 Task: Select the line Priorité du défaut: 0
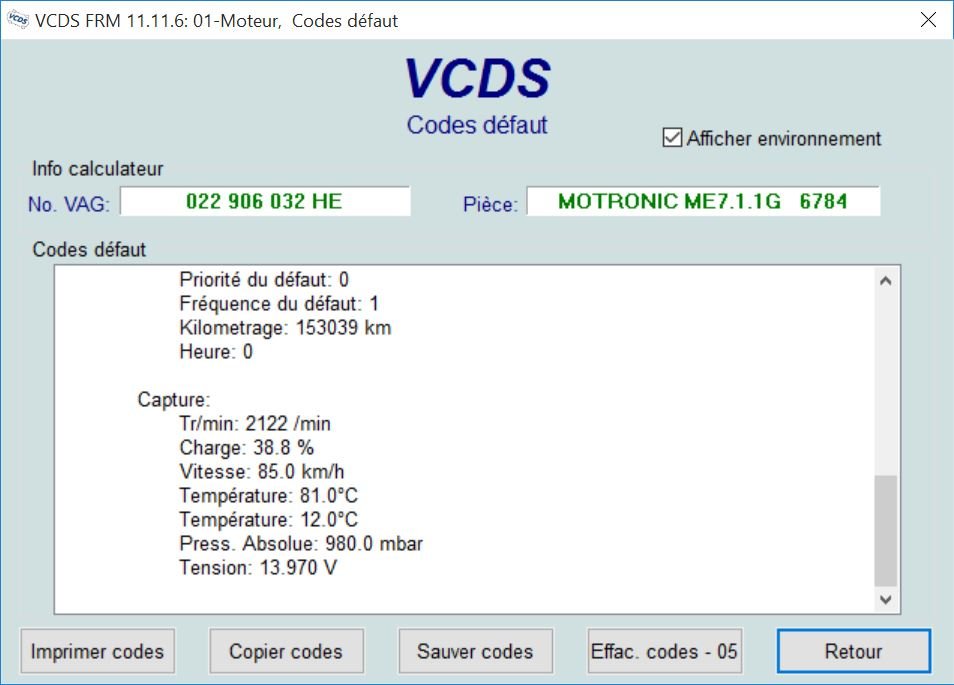pos(263,279)
